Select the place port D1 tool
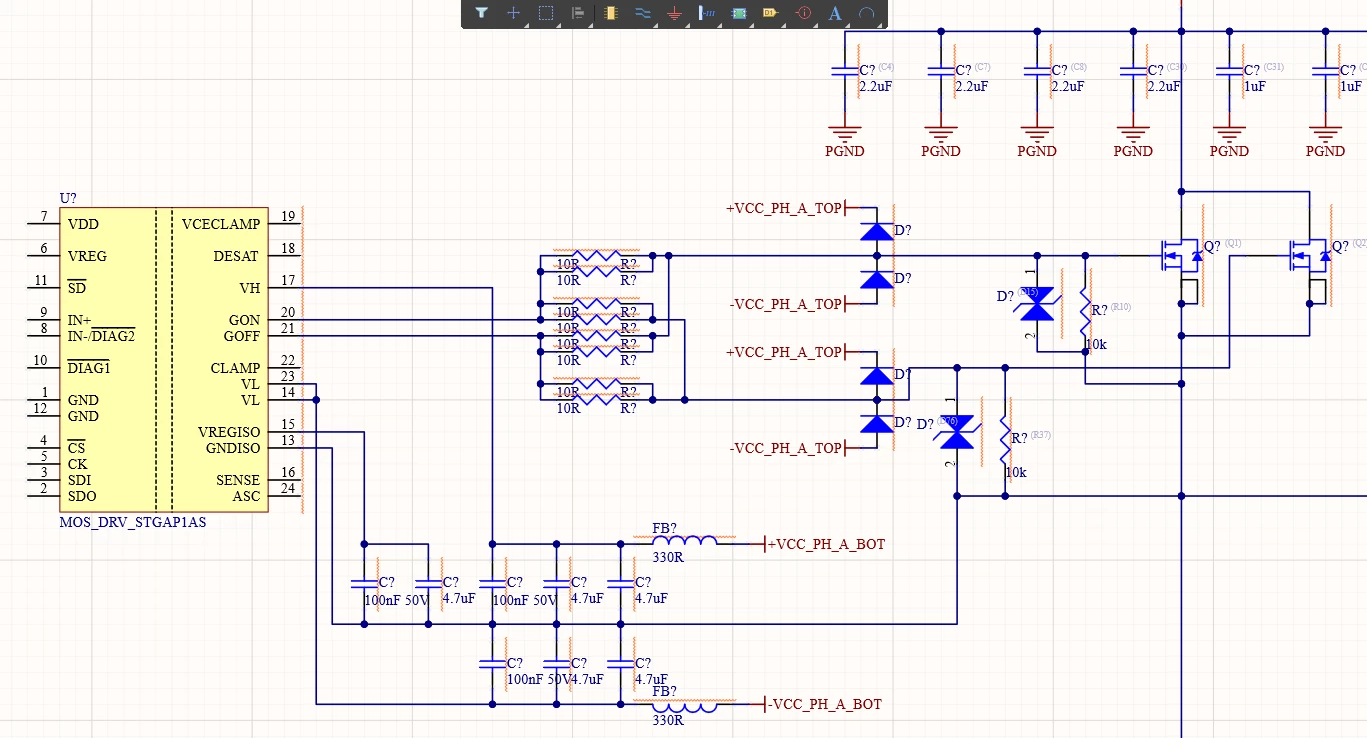Image resolution: width=1367 pixels, height=738 pixels. point(770,13)
